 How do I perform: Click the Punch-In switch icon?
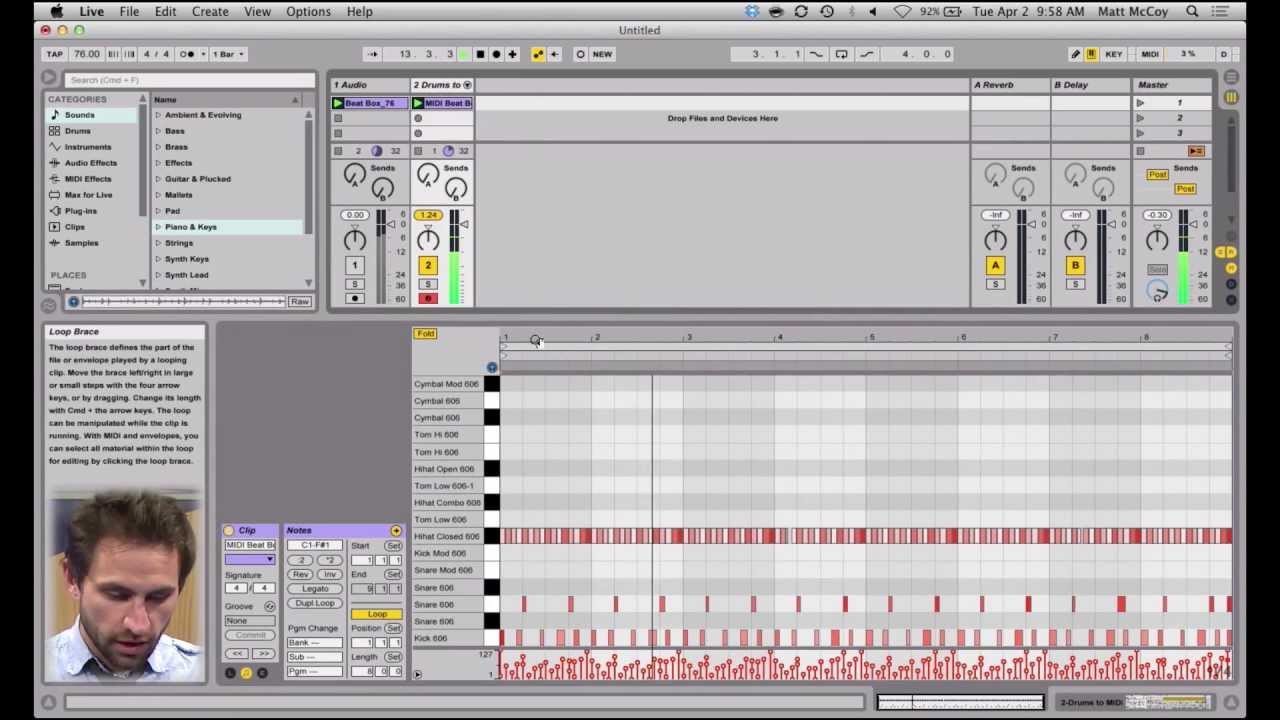click(816, 54)
